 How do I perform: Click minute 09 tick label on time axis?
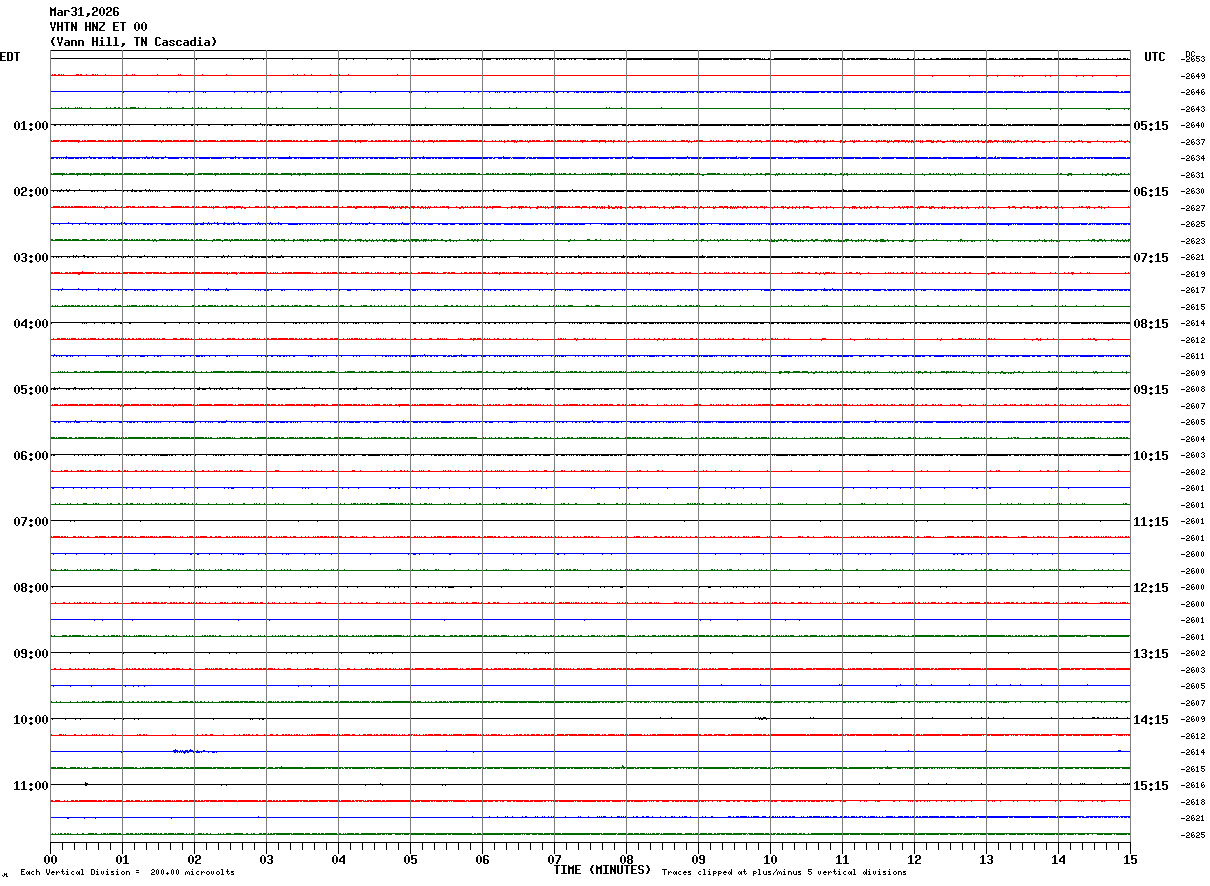point(698,860)
